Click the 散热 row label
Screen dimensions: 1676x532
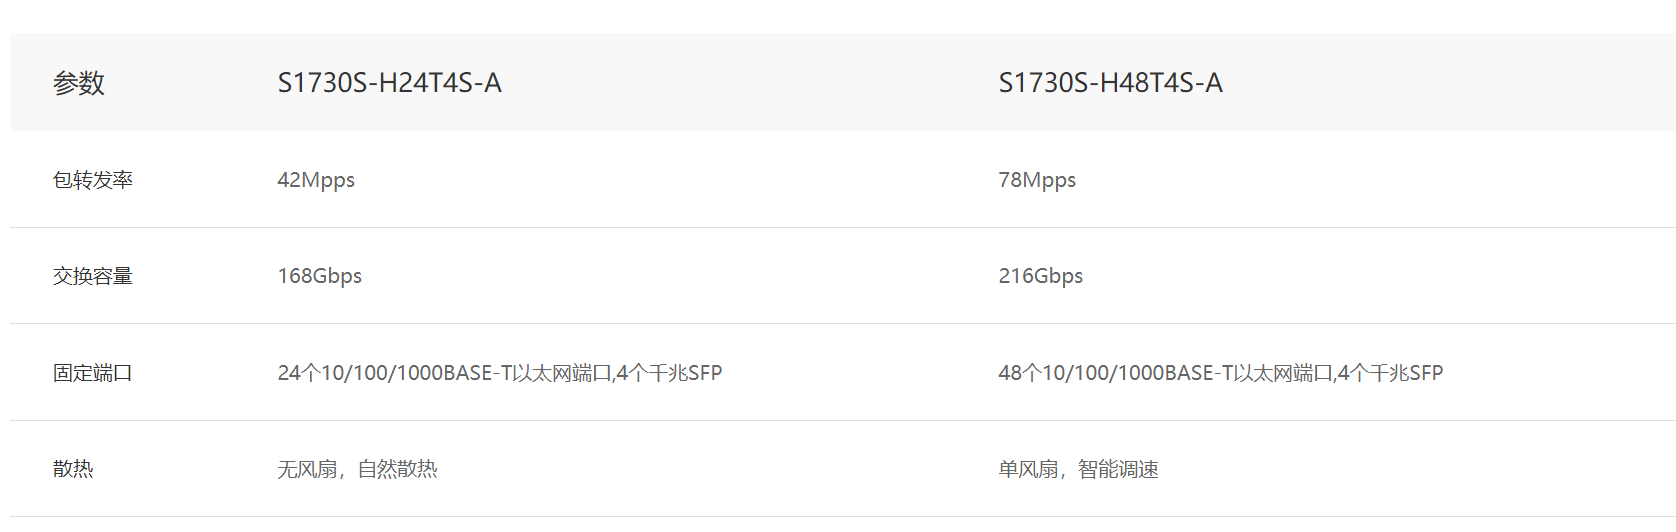[73, 469]
